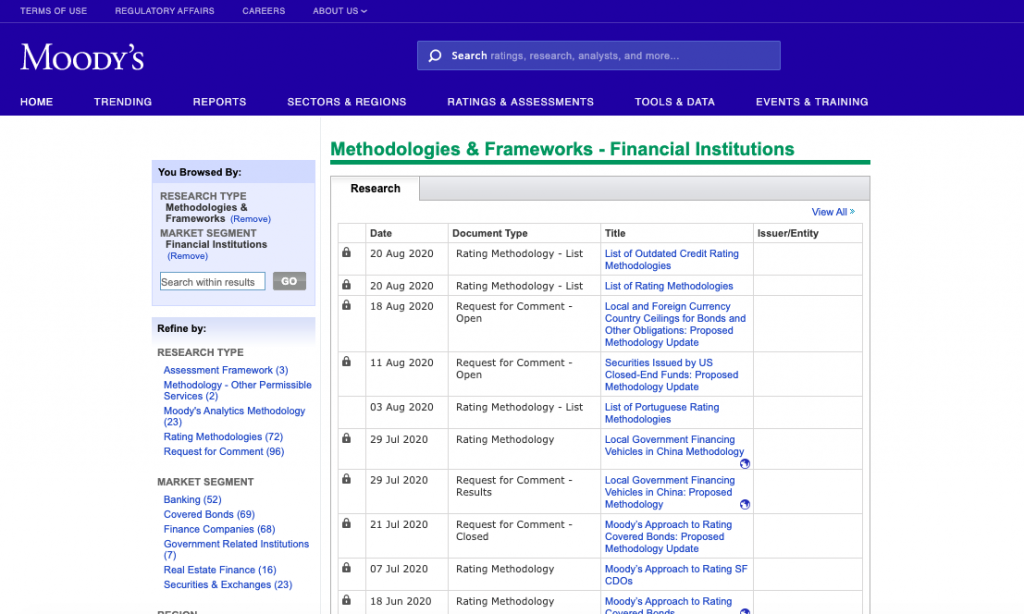
Task: Refine by Covered Bonds (69)
Action: [209, 515]
